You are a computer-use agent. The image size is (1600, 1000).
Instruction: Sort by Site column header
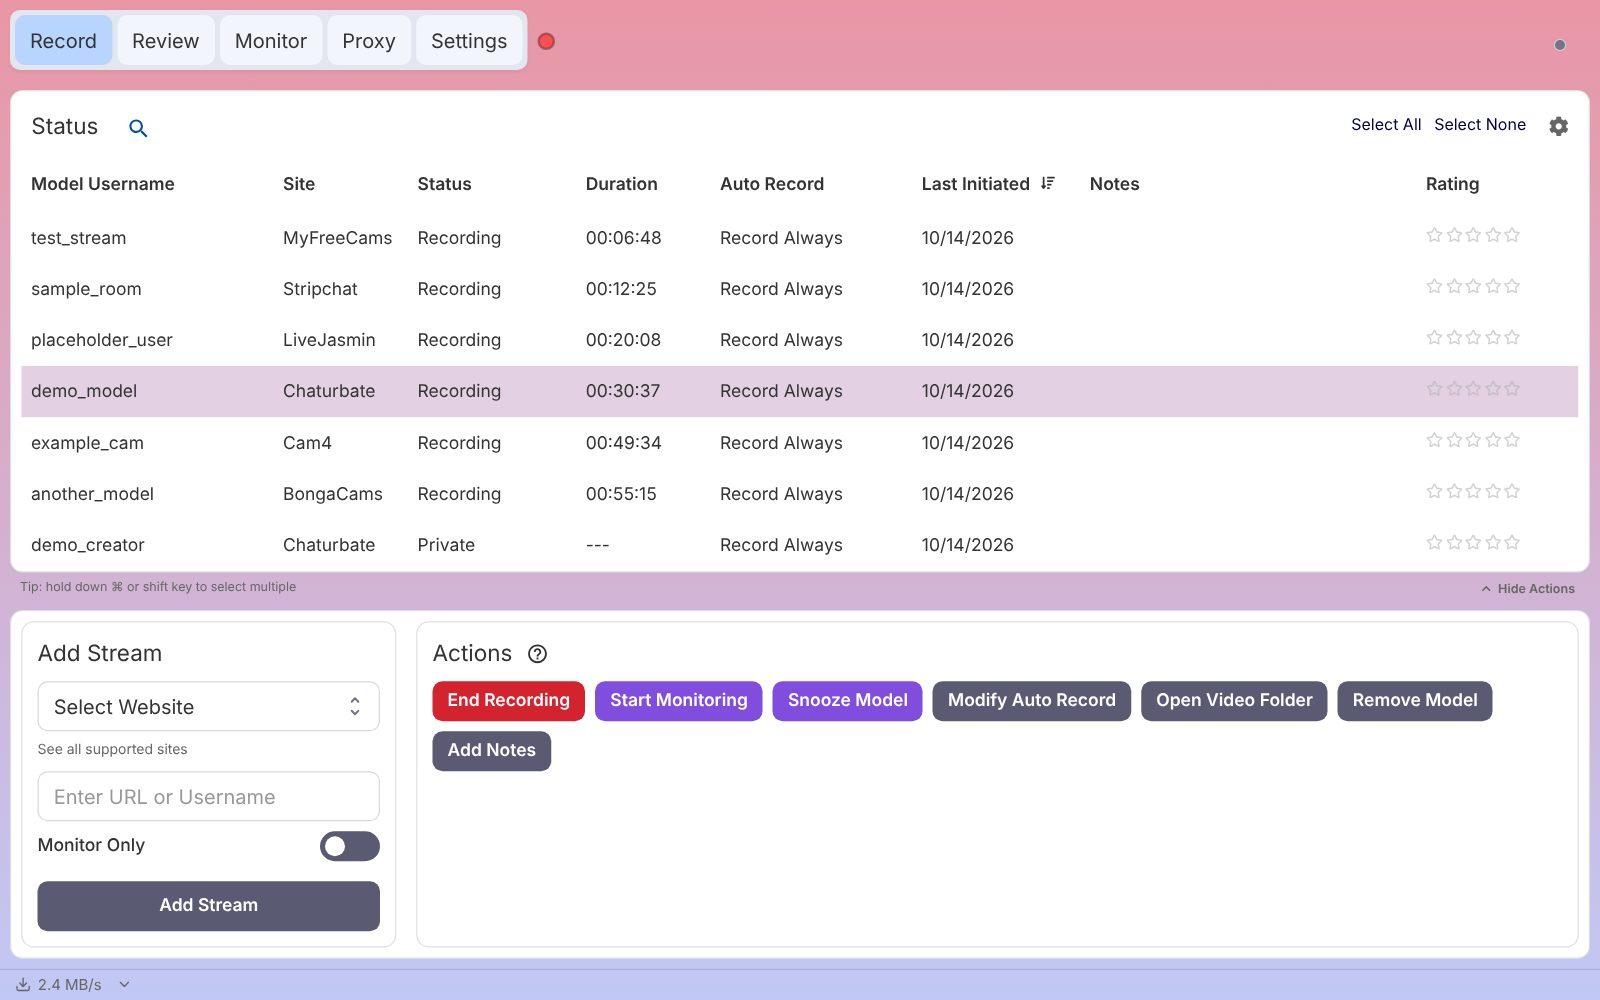pyautogui.click(x=298, y=184)
